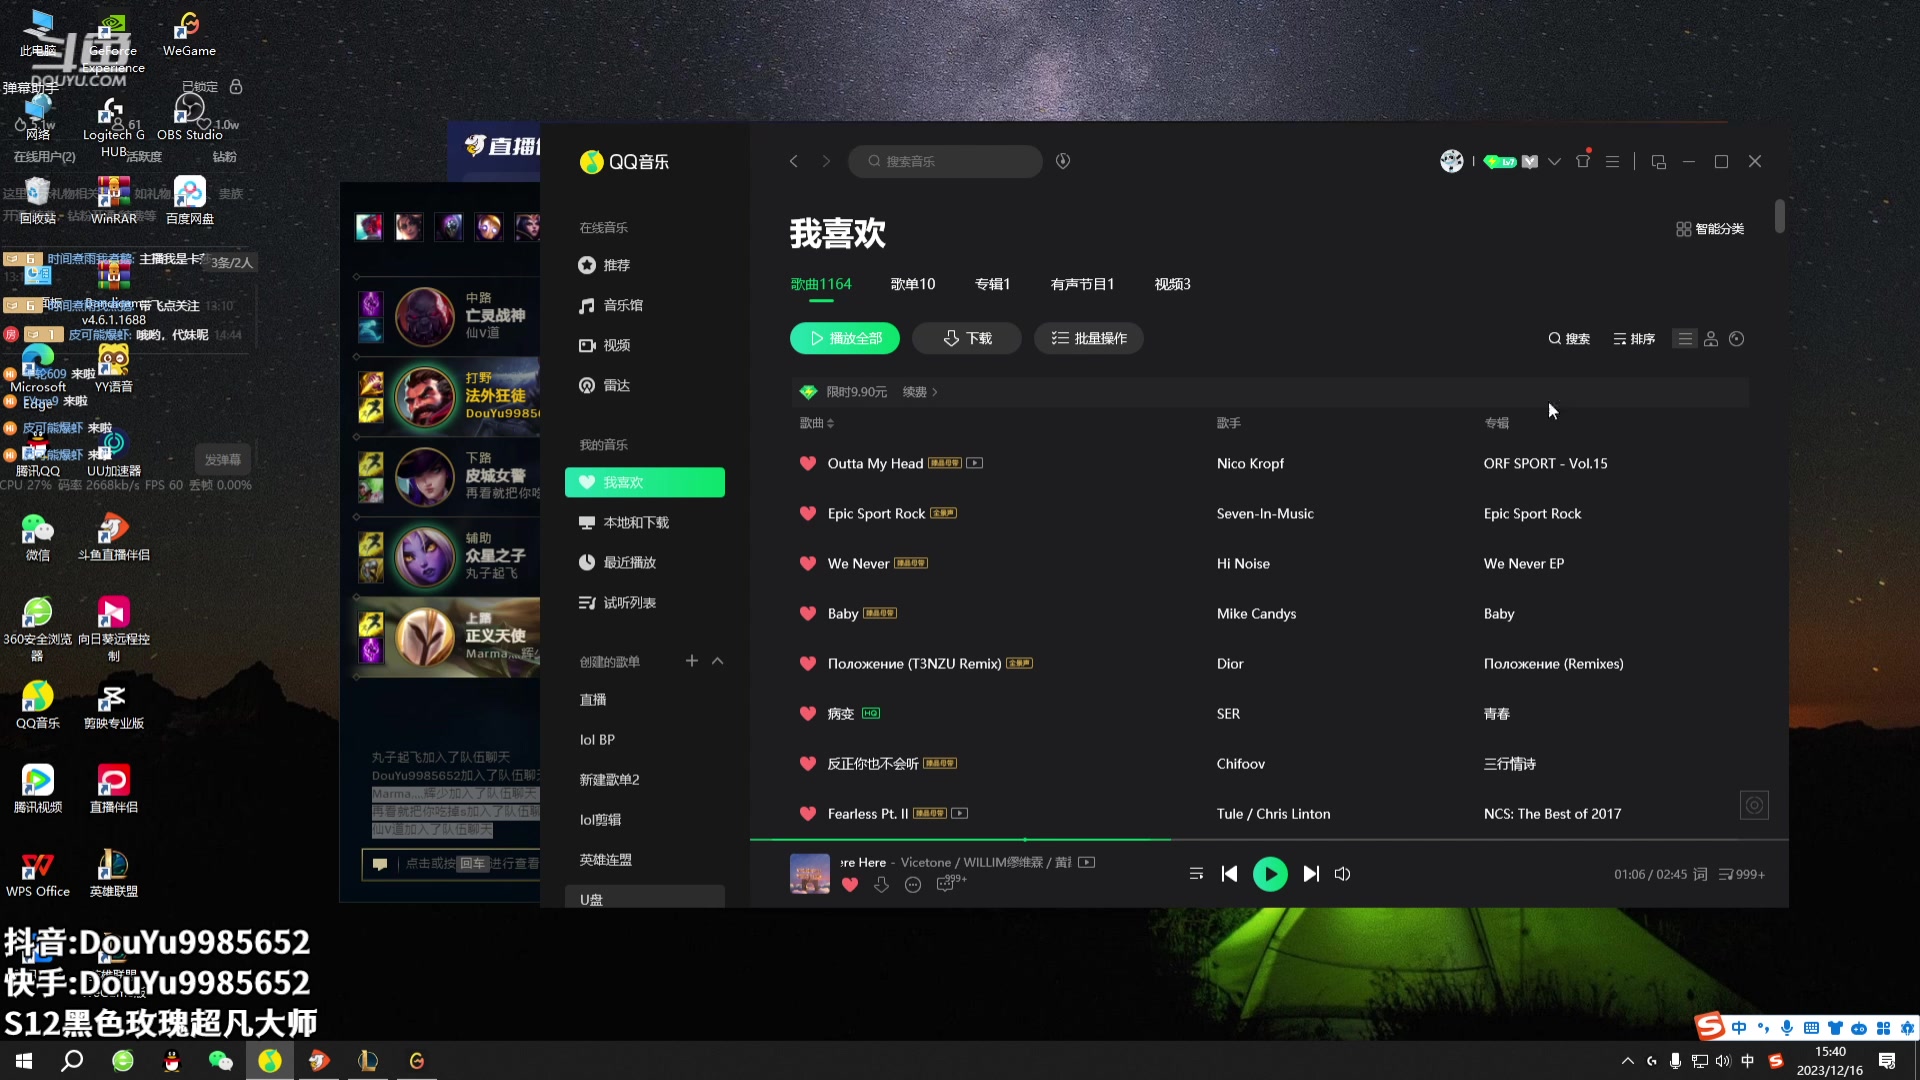Toggle the heart favorite on Outta My Head
The image size is (1920, 1080).
(808, 463)
